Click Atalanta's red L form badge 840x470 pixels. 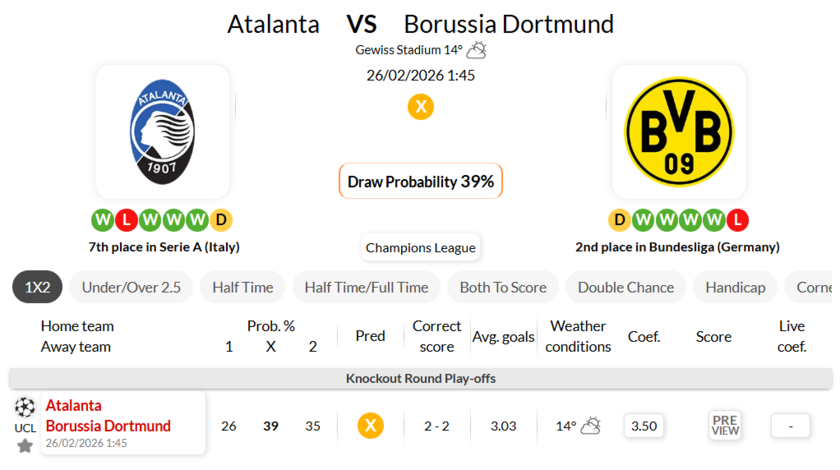126,220
